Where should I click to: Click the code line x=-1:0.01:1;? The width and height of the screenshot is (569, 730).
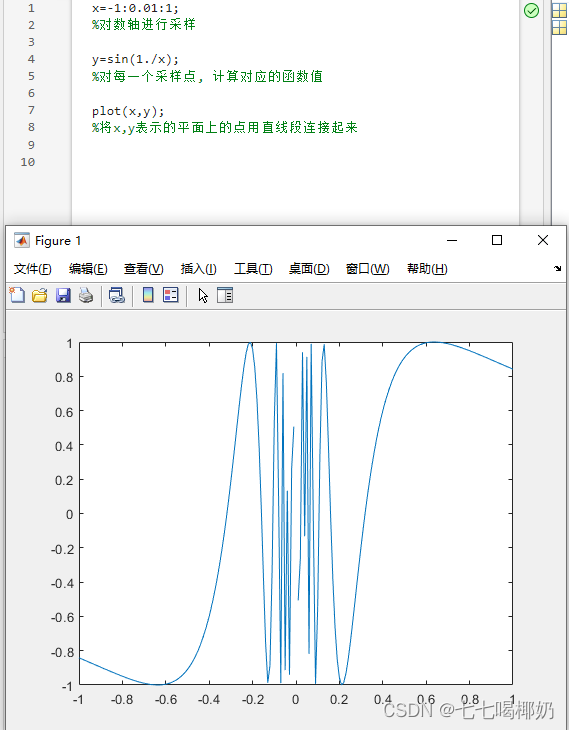(135, 8)
